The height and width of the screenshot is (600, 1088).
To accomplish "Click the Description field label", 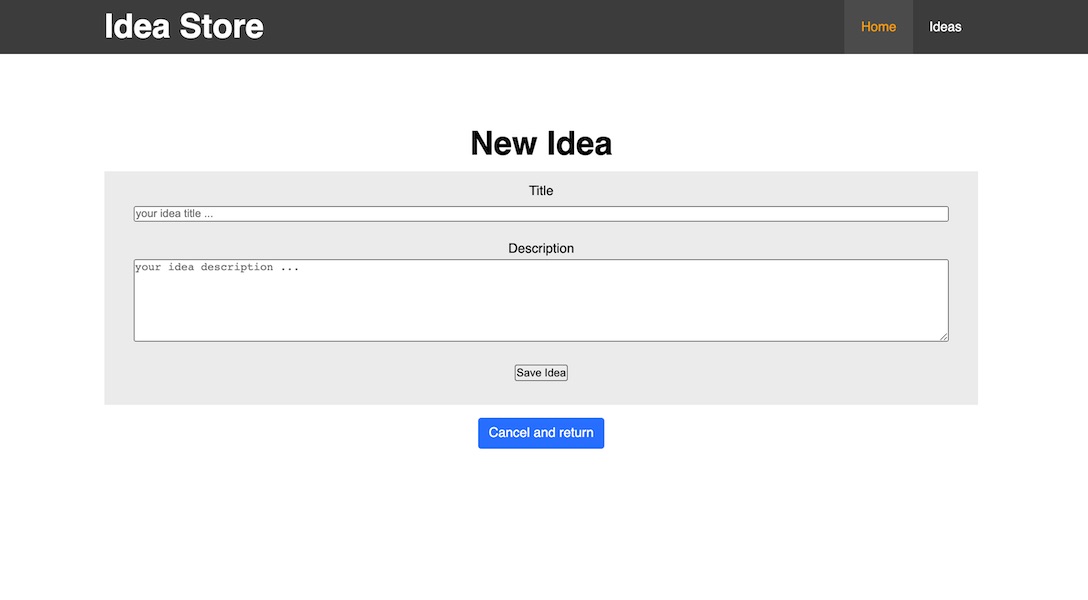I will point(540,248).
